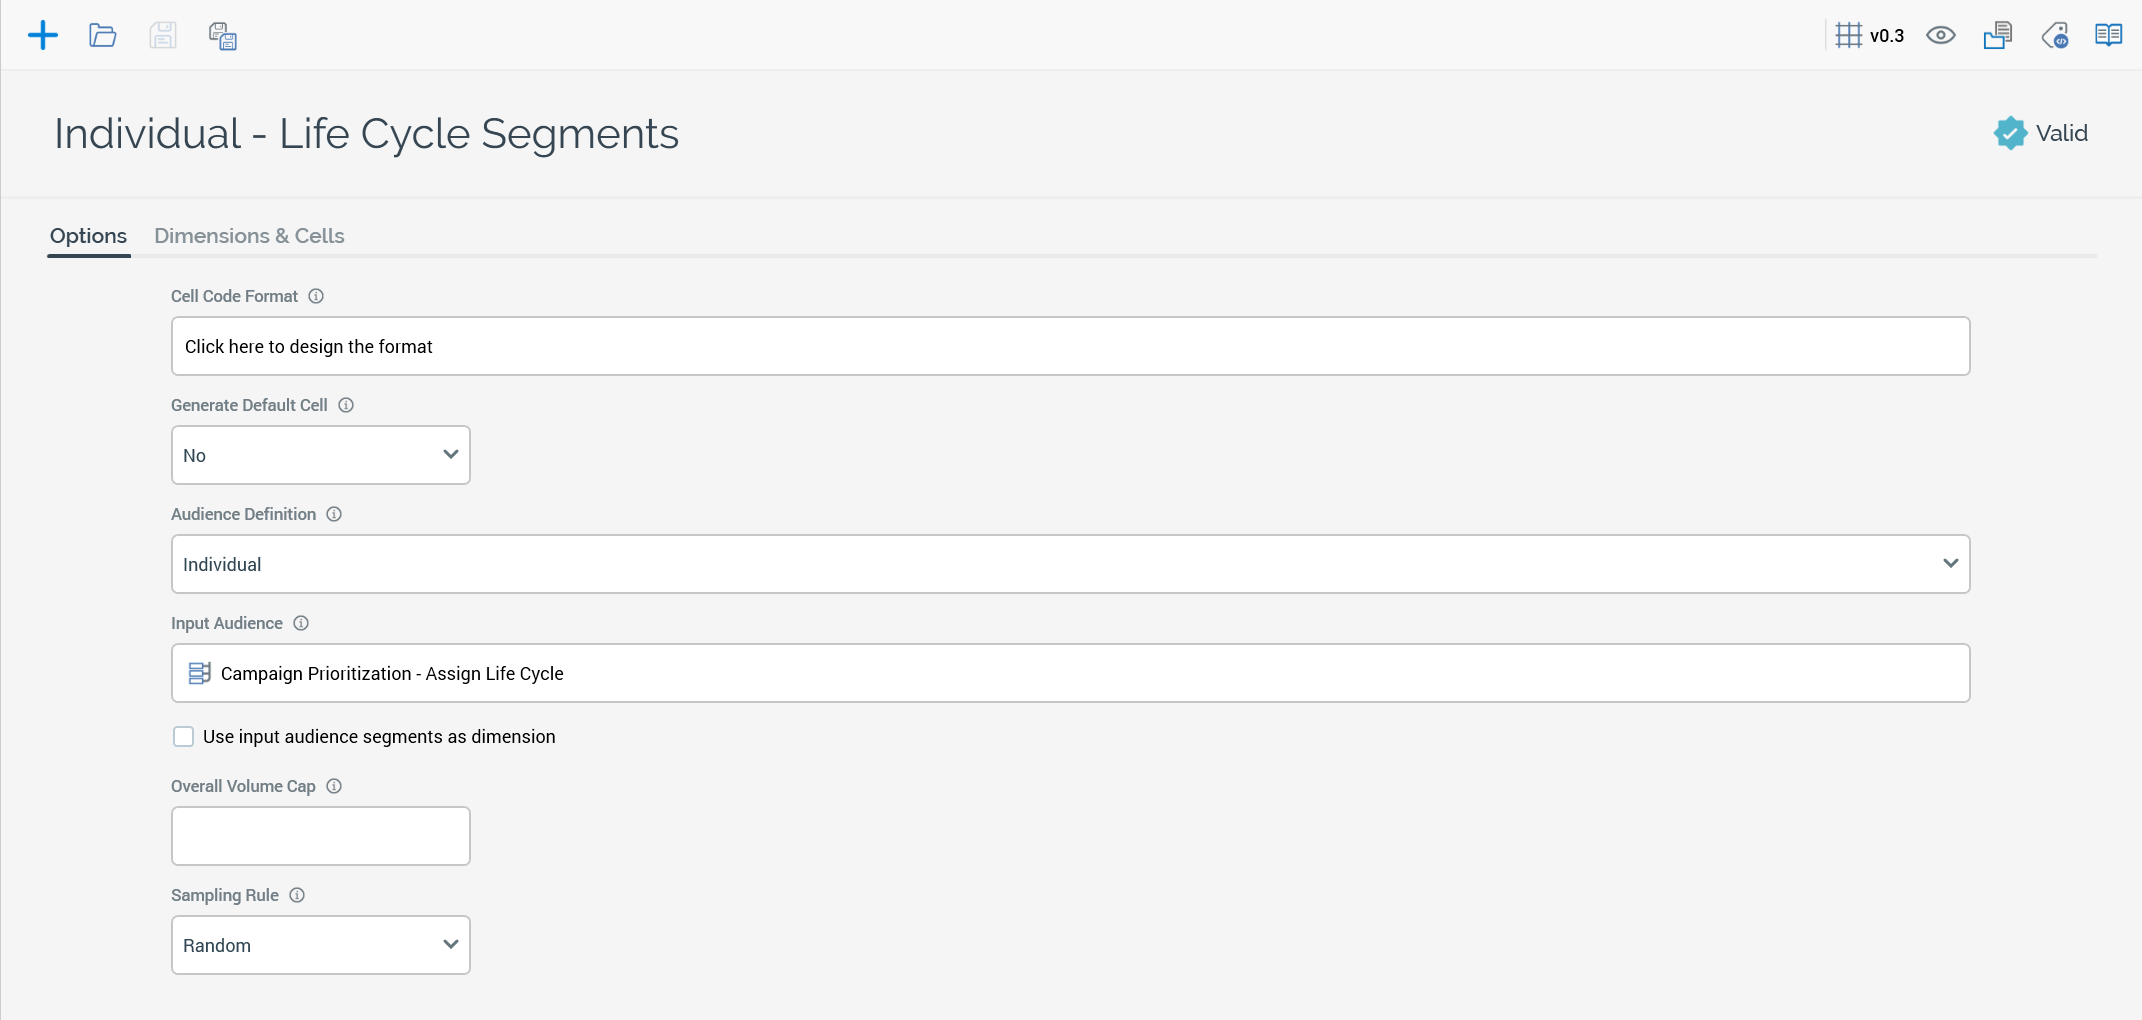Click the folder with document icon
2142x1020 pixels.
pyautogui.click(x=1998, y=36)
